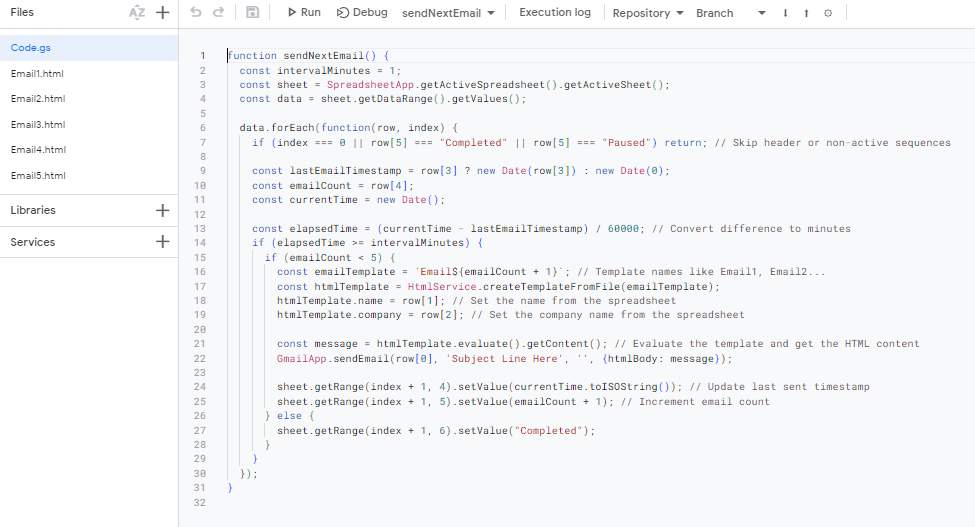975x527 pixels.
Task: Add a library with the plus icon
Action: coord(163,210)
